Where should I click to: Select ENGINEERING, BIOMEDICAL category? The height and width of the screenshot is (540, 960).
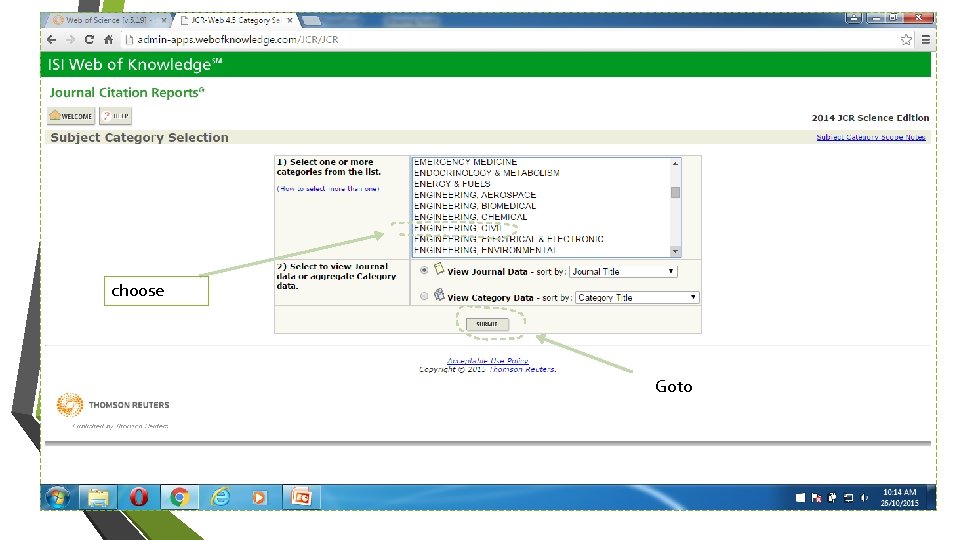(x=475, y=206)
